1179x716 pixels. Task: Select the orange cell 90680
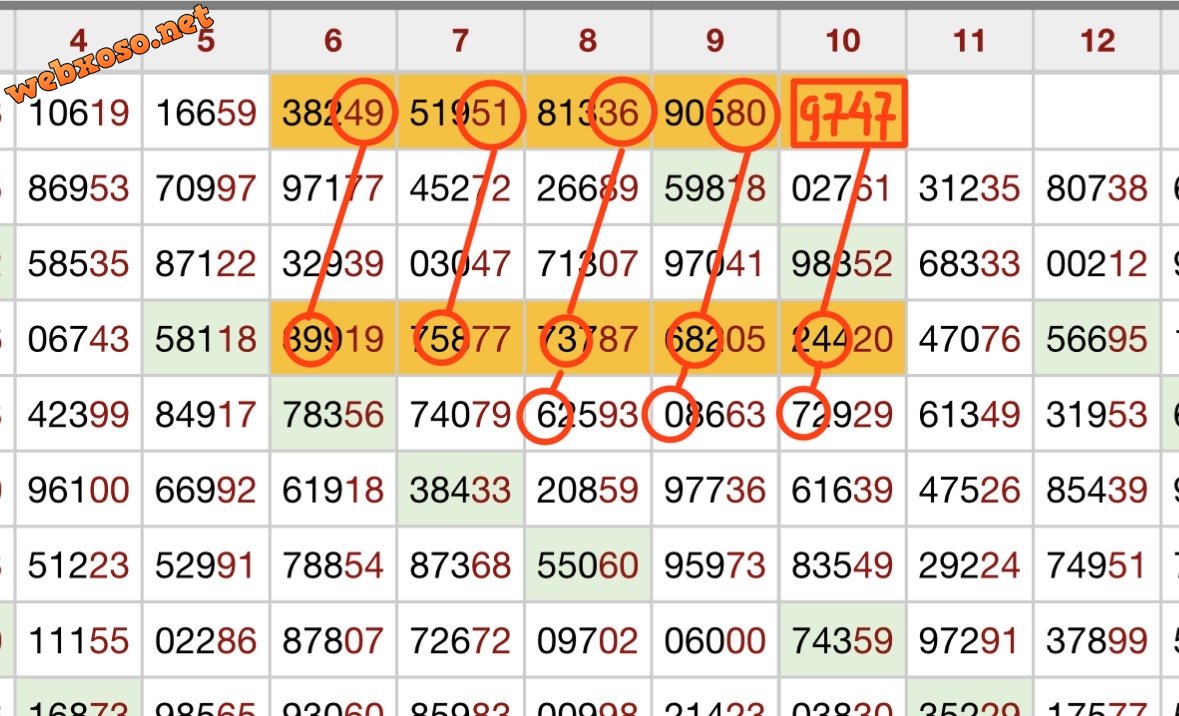tap(715, 113)
